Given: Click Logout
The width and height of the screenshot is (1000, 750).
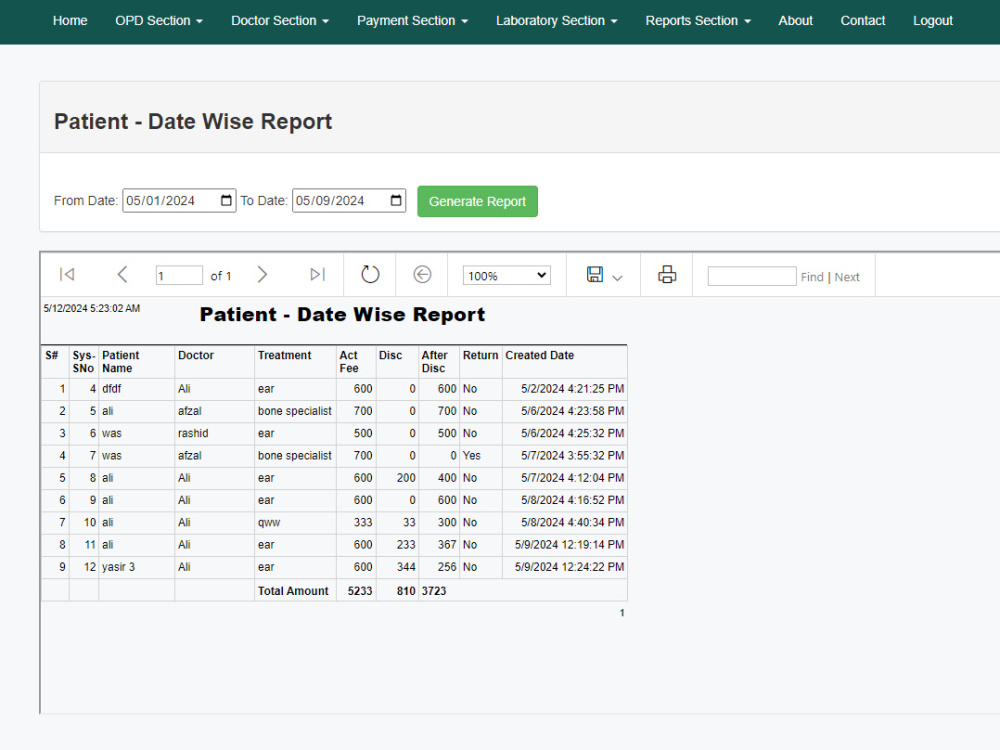Looking at the screenshot, I should coord(933,20).
